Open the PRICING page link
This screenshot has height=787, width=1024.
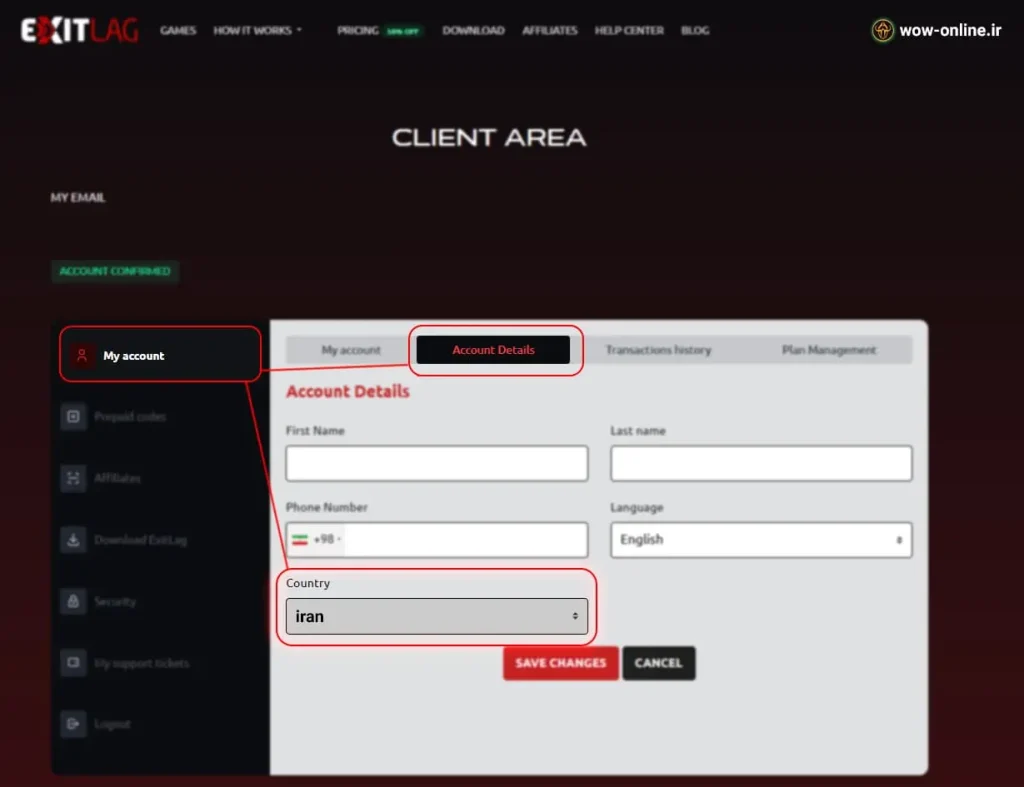(x=357, y=30)
